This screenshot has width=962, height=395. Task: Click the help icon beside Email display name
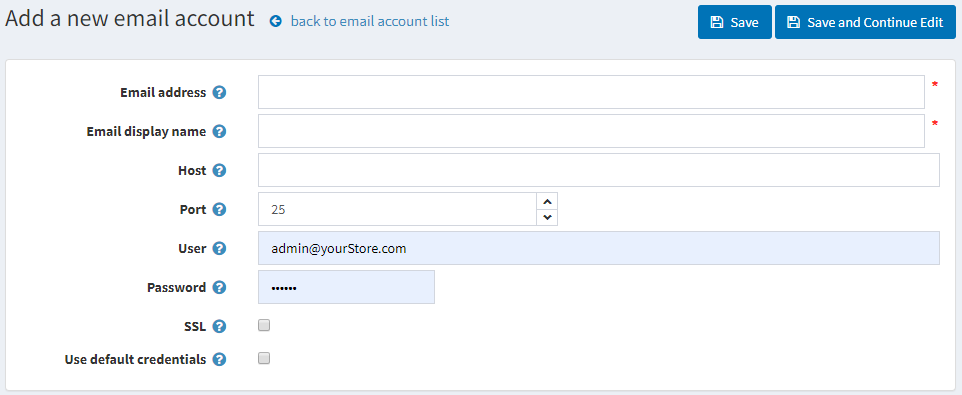pyautogui.click(x=219, y=131)
